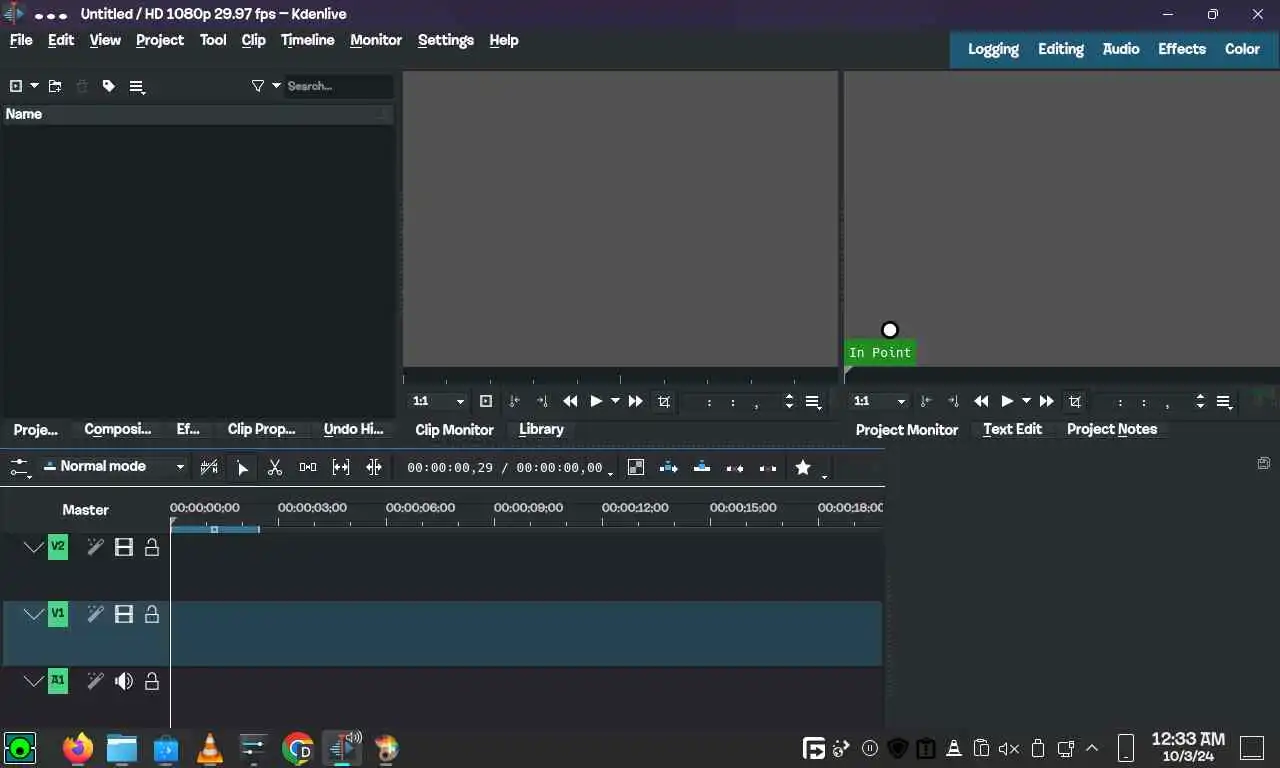Screen dimensions: 1280x768
Task: Create a folder in the project bin
Action: 55,86
